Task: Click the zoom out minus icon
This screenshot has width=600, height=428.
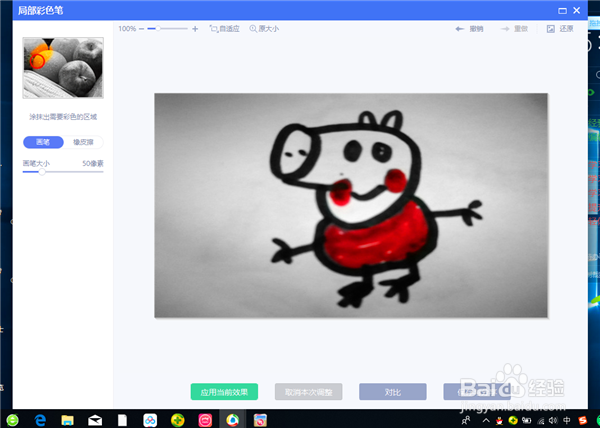Action: pos(142,29)
